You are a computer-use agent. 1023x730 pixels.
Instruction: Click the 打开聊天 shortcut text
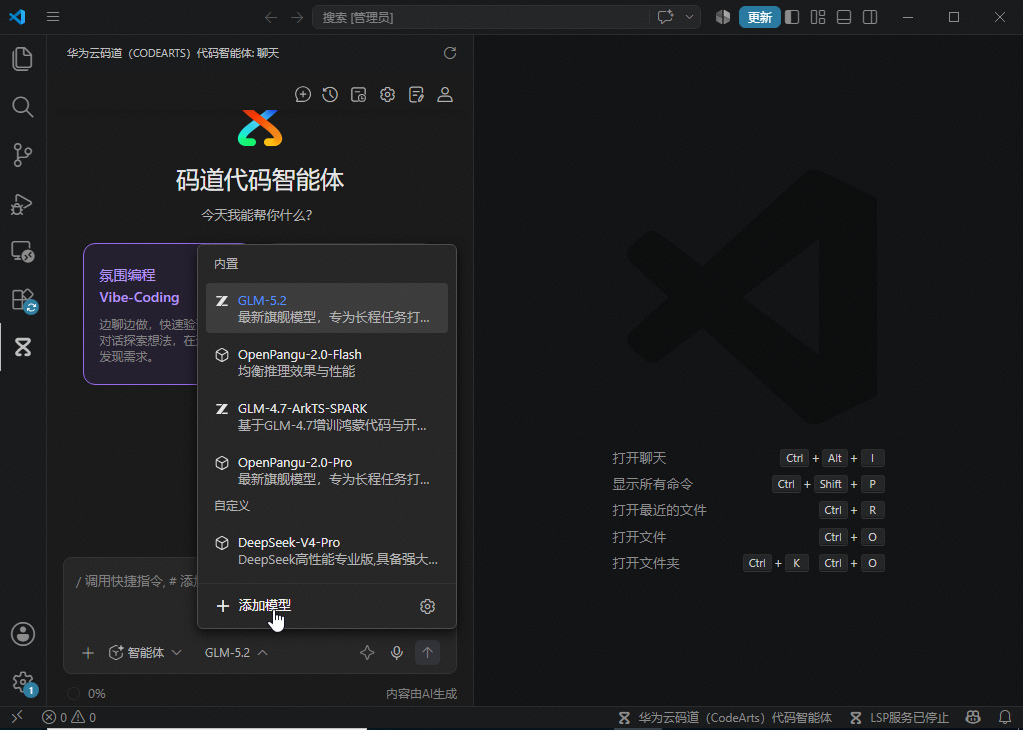click(x=639, y=458)
